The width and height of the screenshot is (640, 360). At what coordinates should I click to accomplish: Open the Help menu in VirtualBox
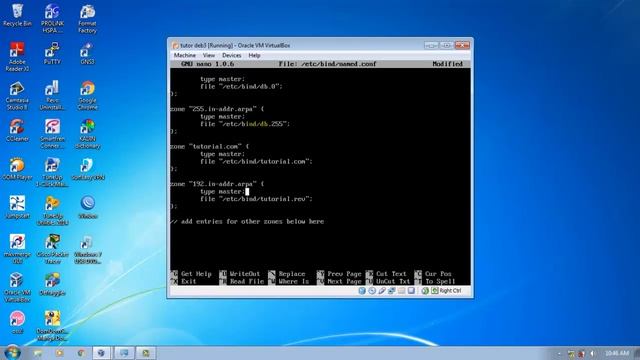tap(254, 55)
